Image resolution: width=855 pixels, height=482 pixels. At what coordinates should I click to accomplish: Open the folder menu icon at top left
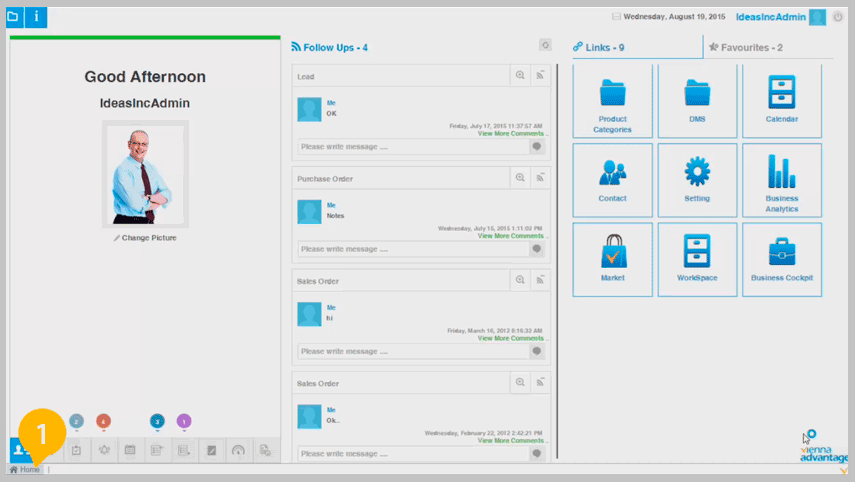coord(14,17)
